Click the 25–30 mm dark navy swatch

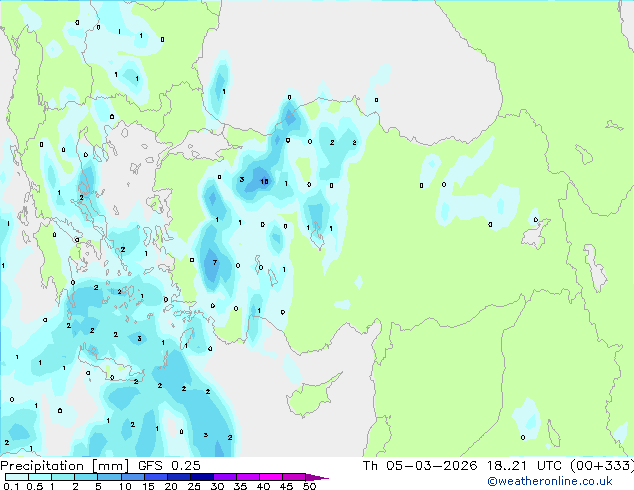pyautogui.click(x=201, y=477)
